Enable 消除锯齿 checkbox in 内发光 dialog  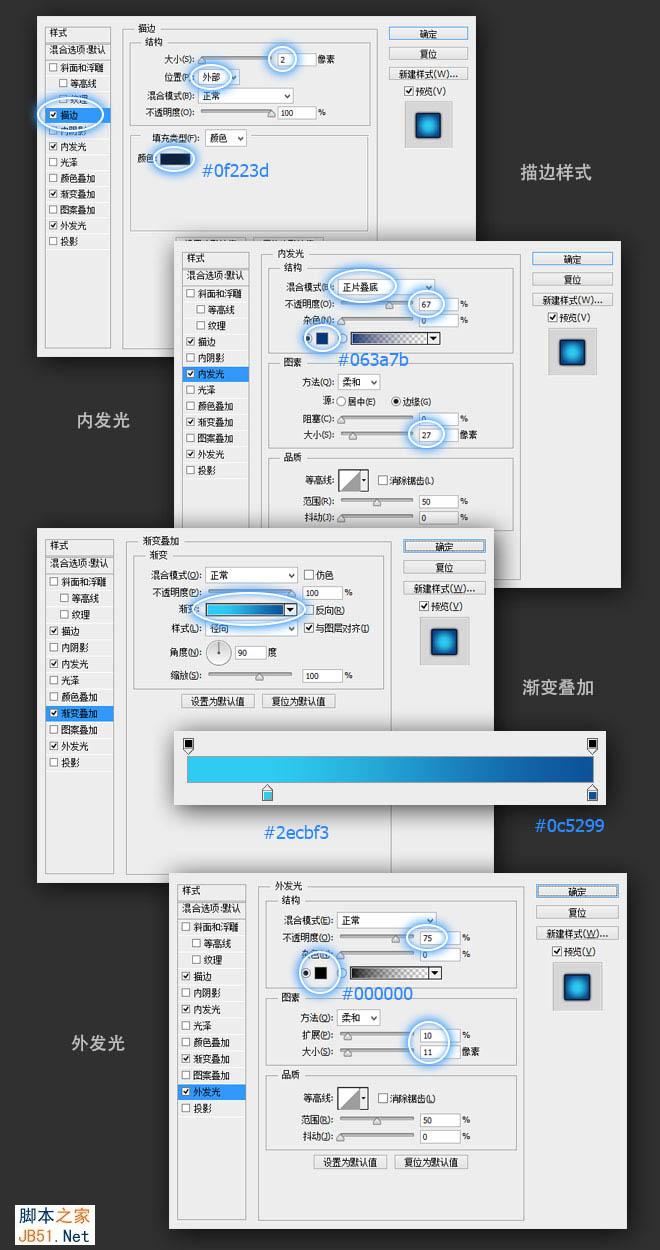[382, 481]
